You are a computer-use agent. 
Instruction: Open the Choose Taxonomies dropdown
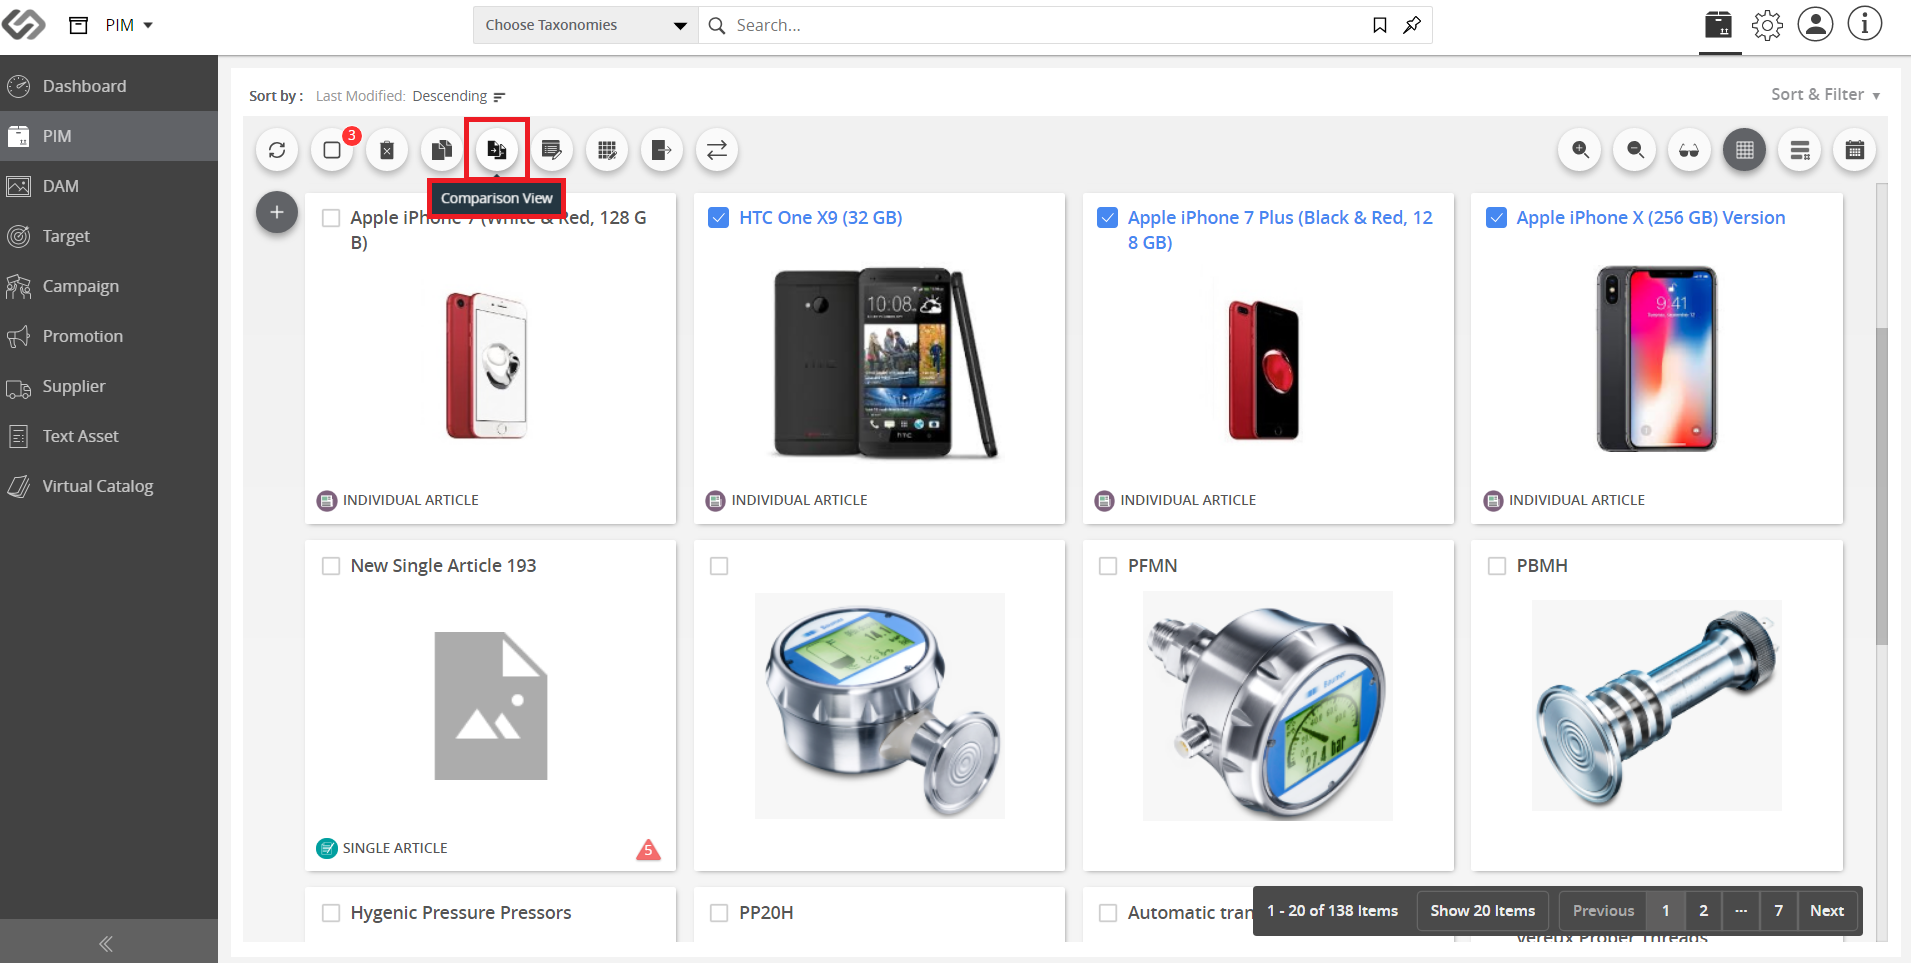(585, 25)
